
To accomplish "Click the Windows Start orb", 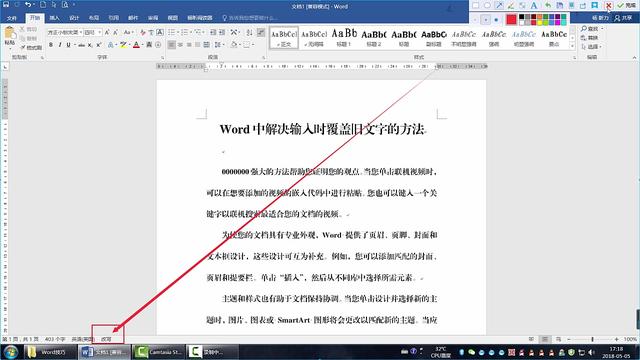I will coord(10,352).
